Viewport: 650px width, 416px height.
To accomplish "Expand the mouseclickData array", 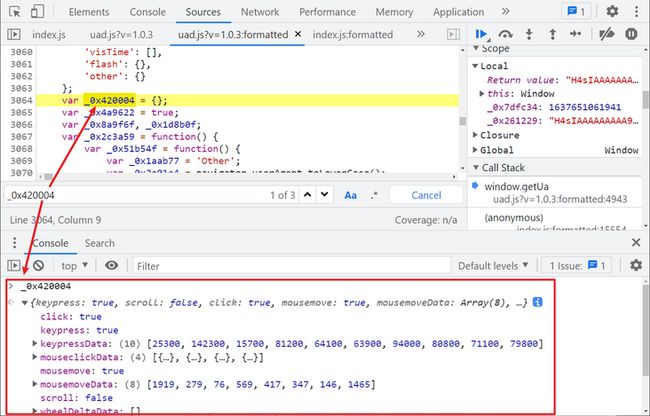I will point(35,357).
